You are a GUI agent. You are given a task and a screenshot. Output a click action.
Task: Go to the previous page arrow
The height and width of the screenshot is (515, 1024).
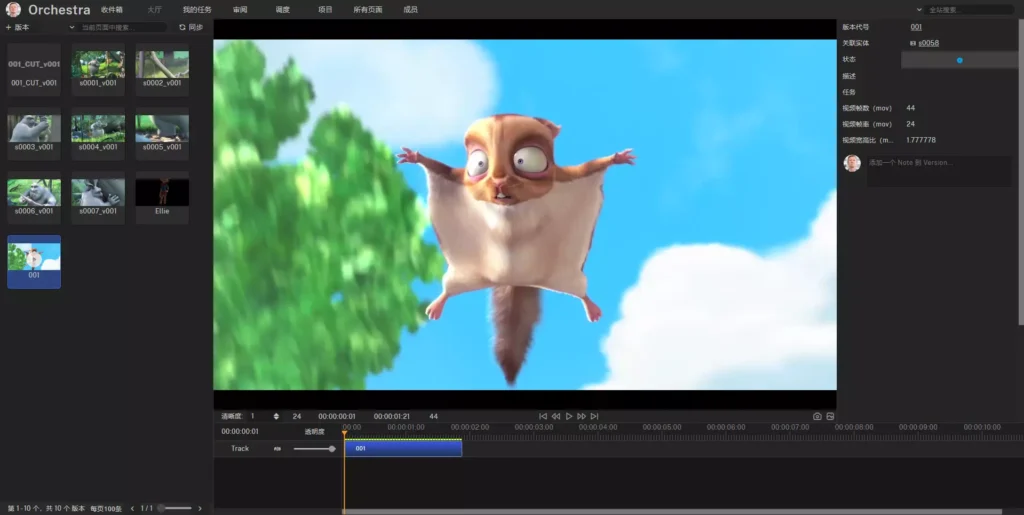133,508
